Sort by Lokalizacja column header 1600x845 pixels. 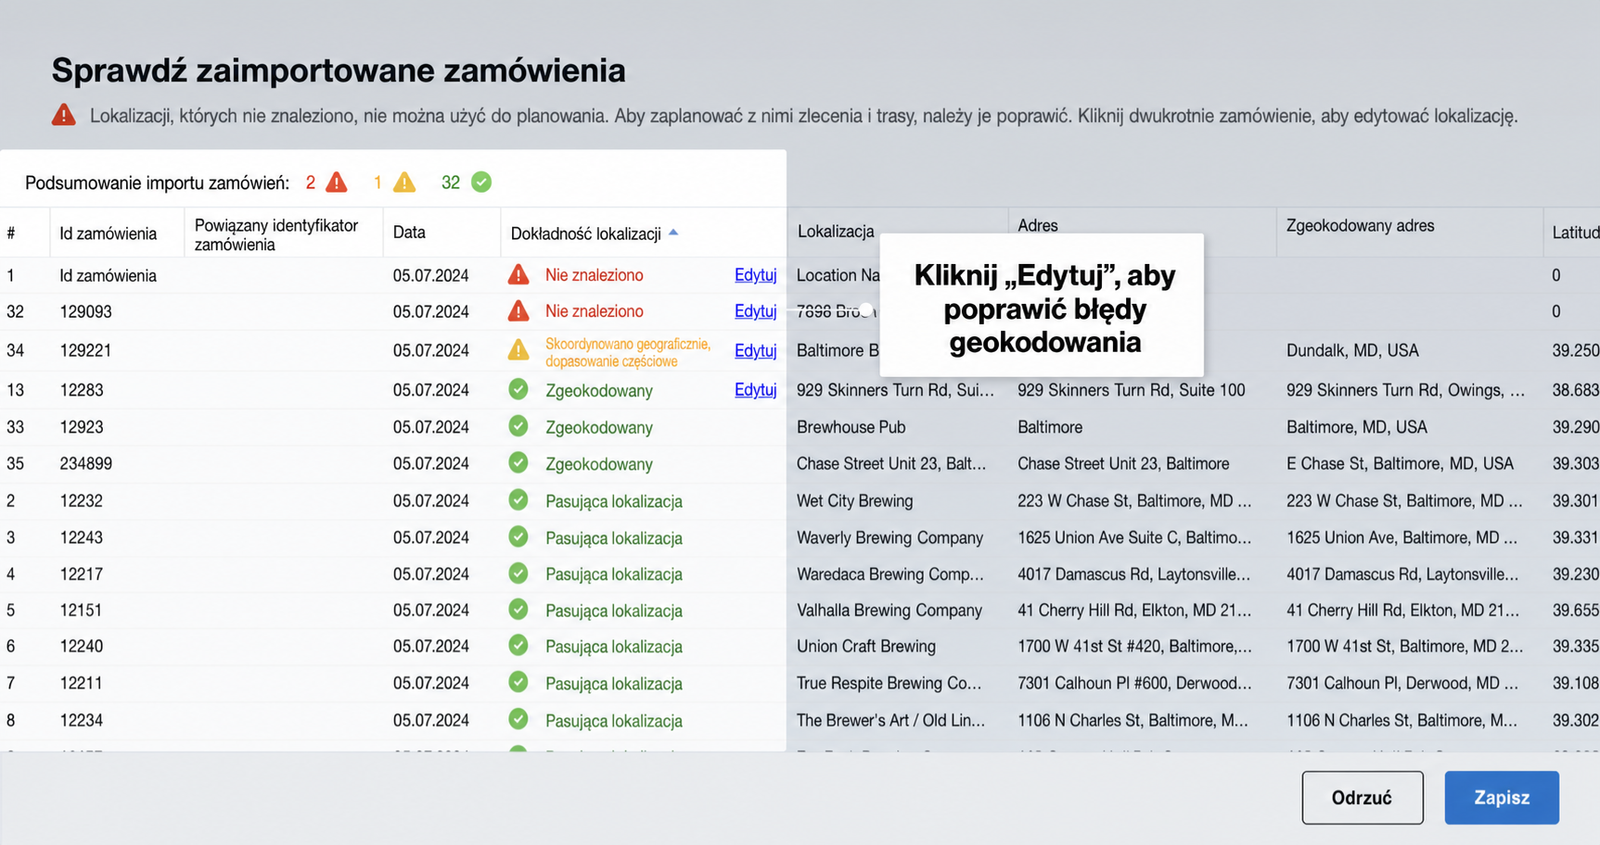836,231
